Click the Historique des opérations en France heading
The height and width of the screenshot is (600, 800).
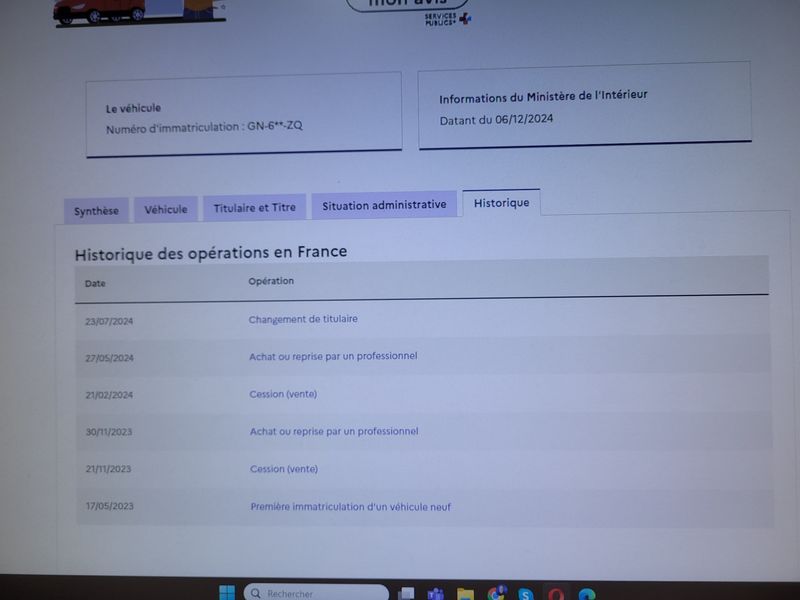coord(211,253)
